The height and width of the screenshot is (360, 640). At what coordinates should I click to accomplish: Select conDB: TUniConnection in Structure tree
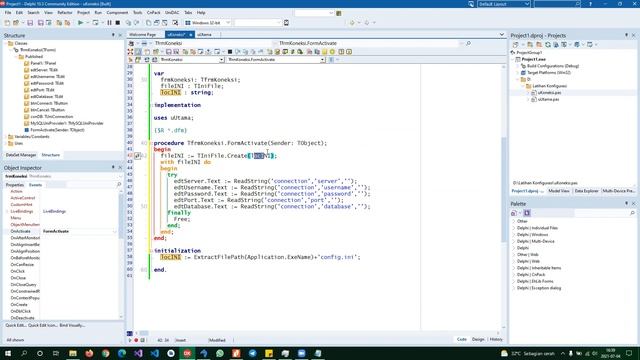(51, 117)
